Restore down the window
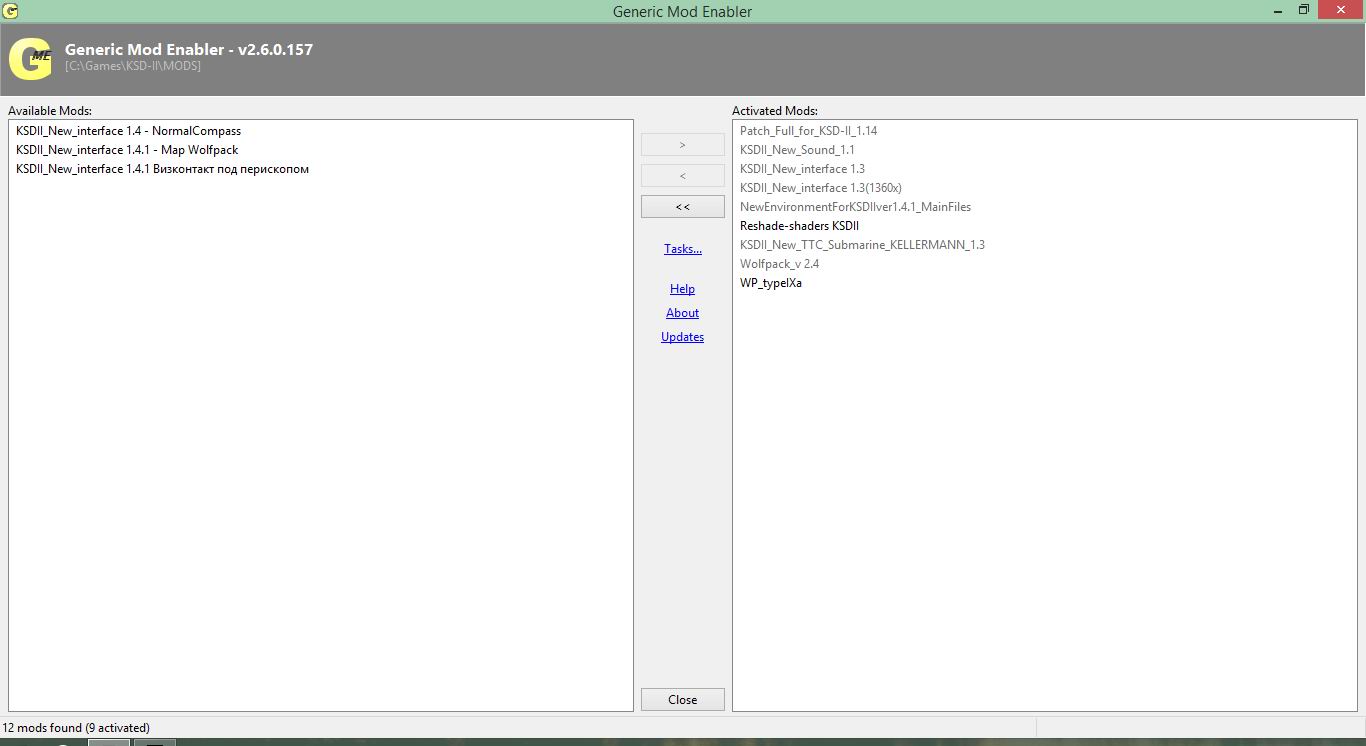Viewport: 1366px width, 746px height. 1304,11
